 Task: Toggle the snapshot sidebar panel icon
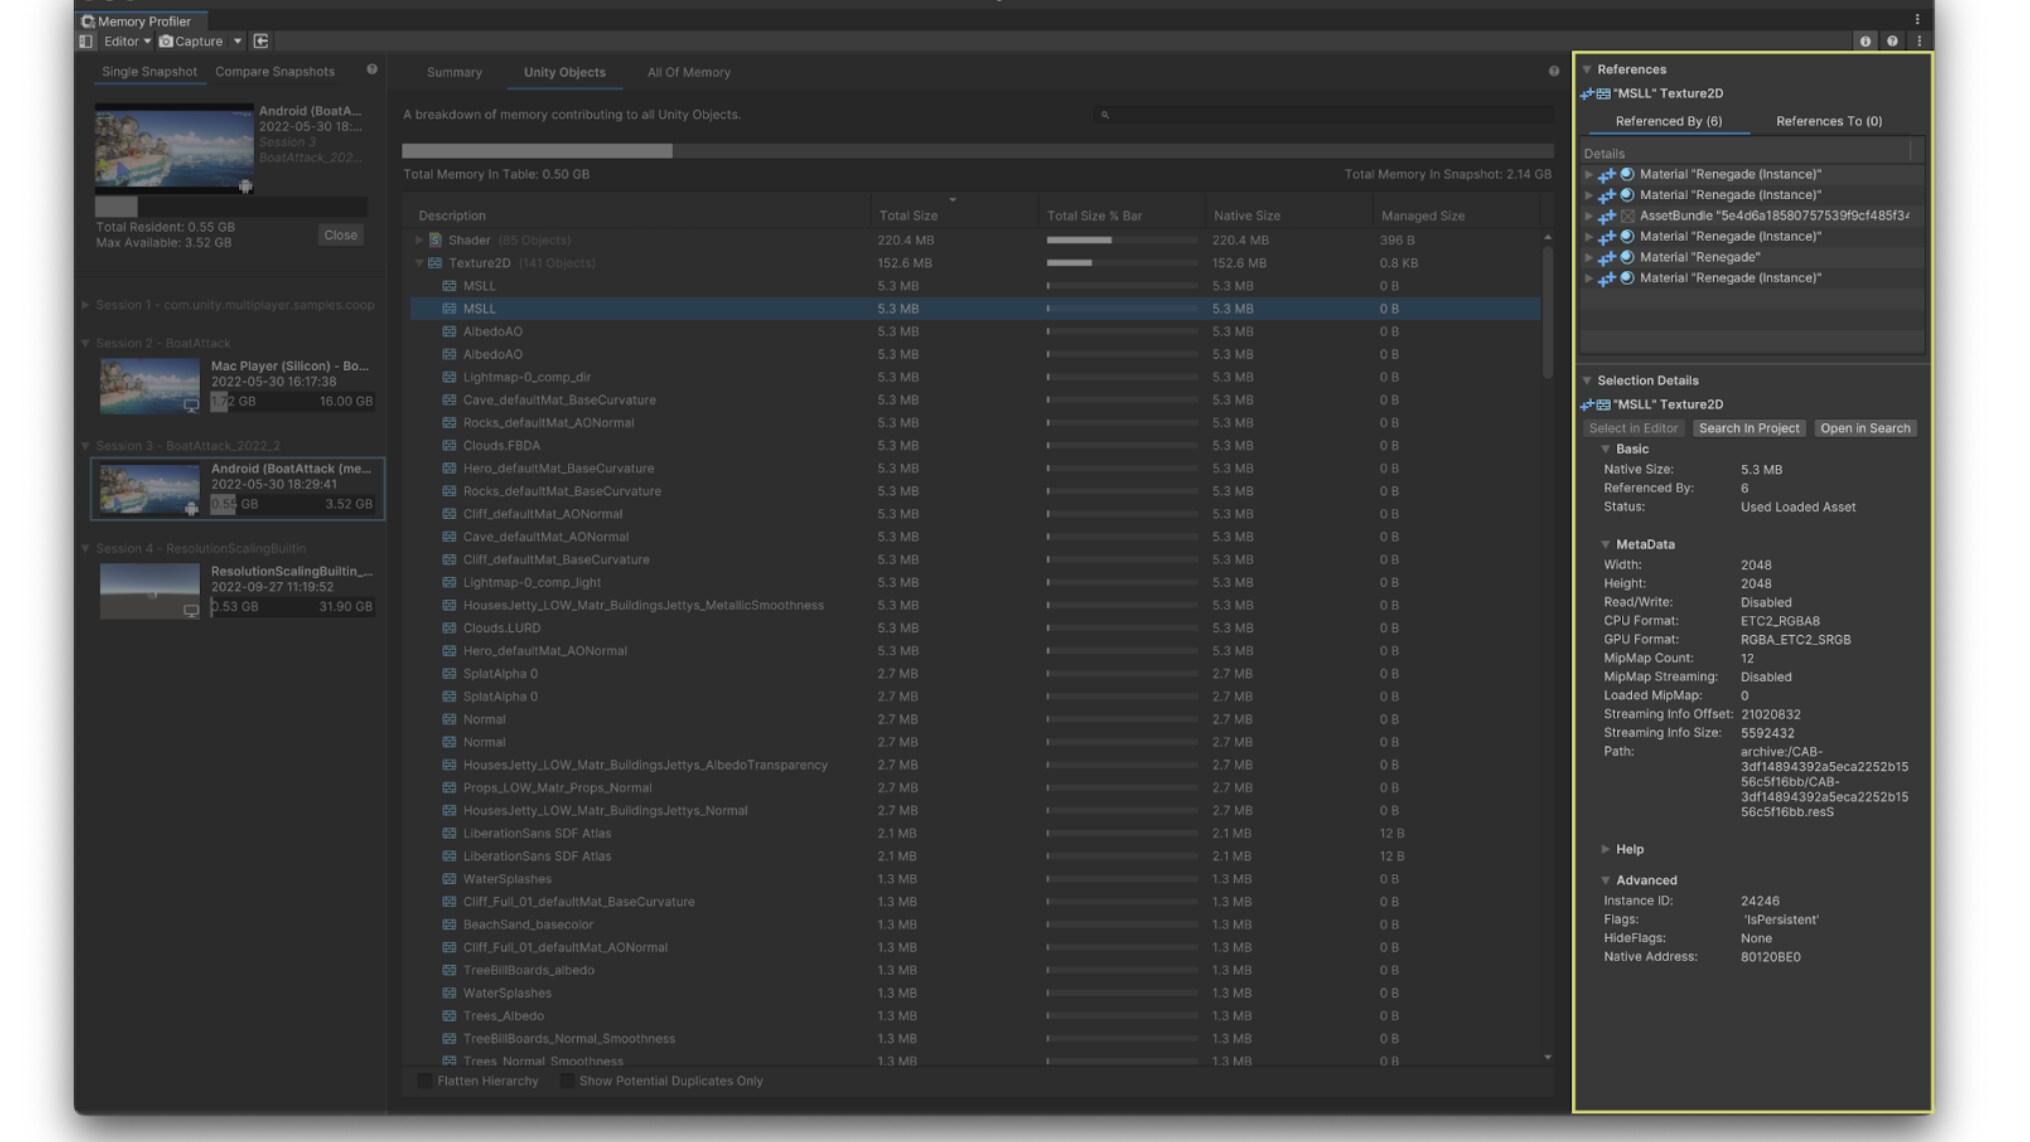pyautogui.click(x=86, y=41)
